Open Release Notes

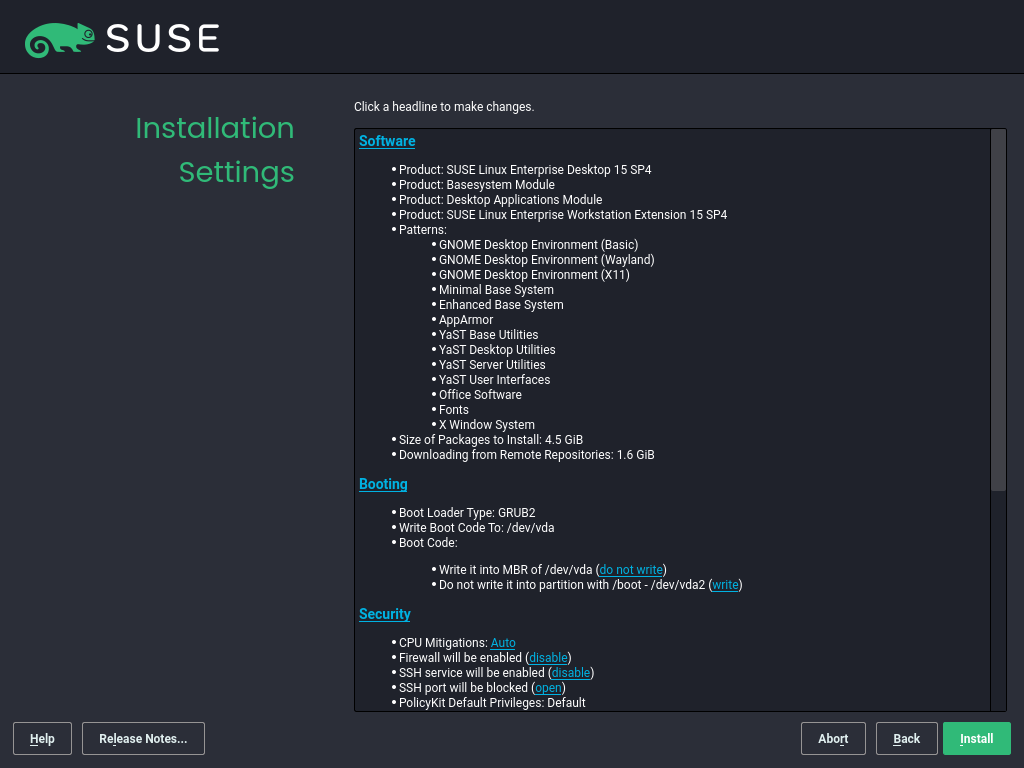pos(143,739)
